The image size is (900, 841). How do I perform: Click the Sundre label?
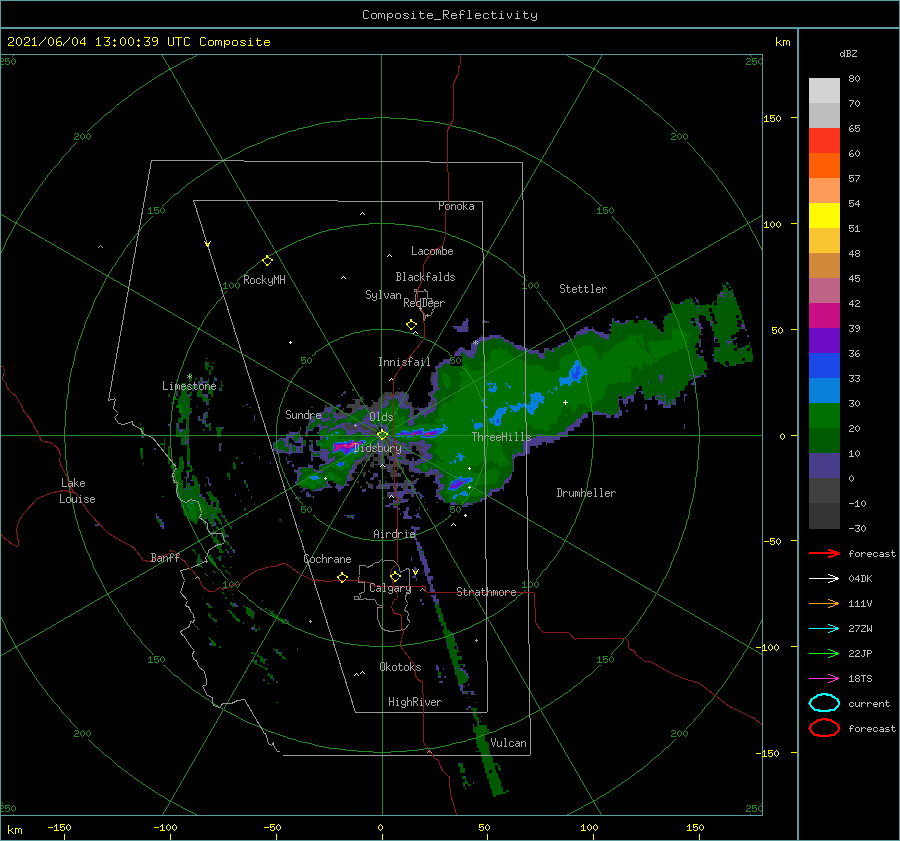coord(303,414)
